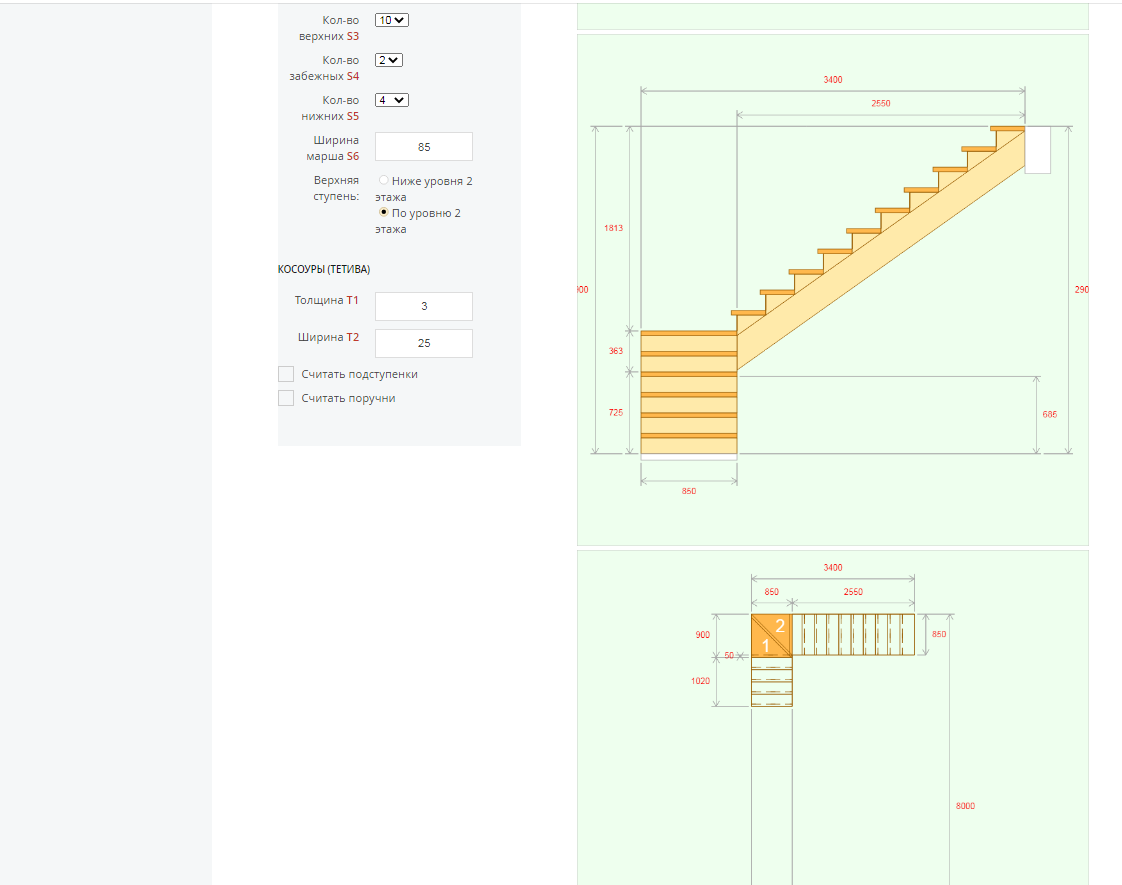Screen dimensions: 1122x885
Task: Click the 1813 height dimension label
Action: [613, 228]
